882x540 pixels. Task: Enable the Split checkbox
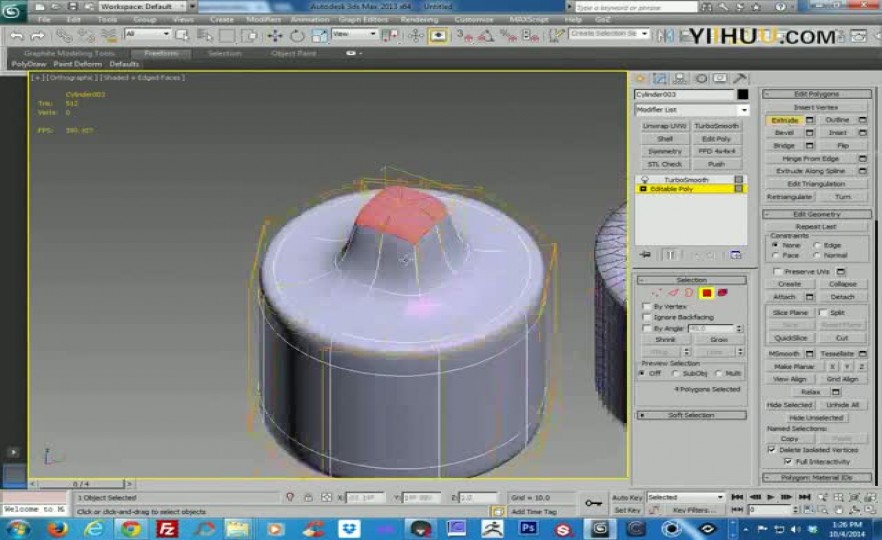pos(823,313)
